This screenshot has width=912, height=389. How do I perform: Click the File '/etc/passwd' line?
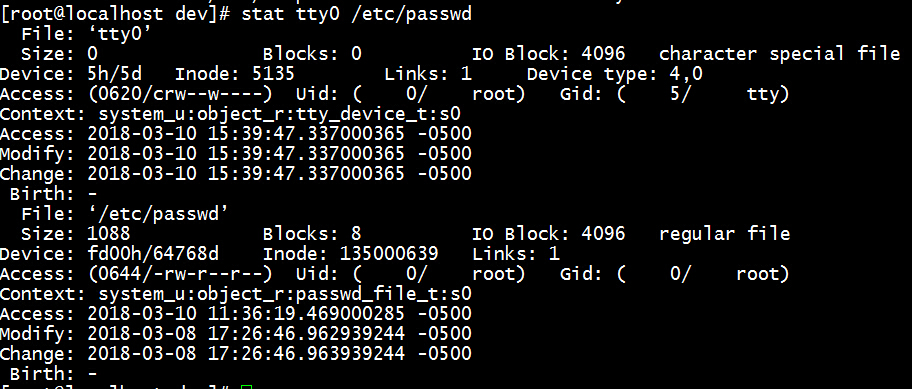[124, 214]
